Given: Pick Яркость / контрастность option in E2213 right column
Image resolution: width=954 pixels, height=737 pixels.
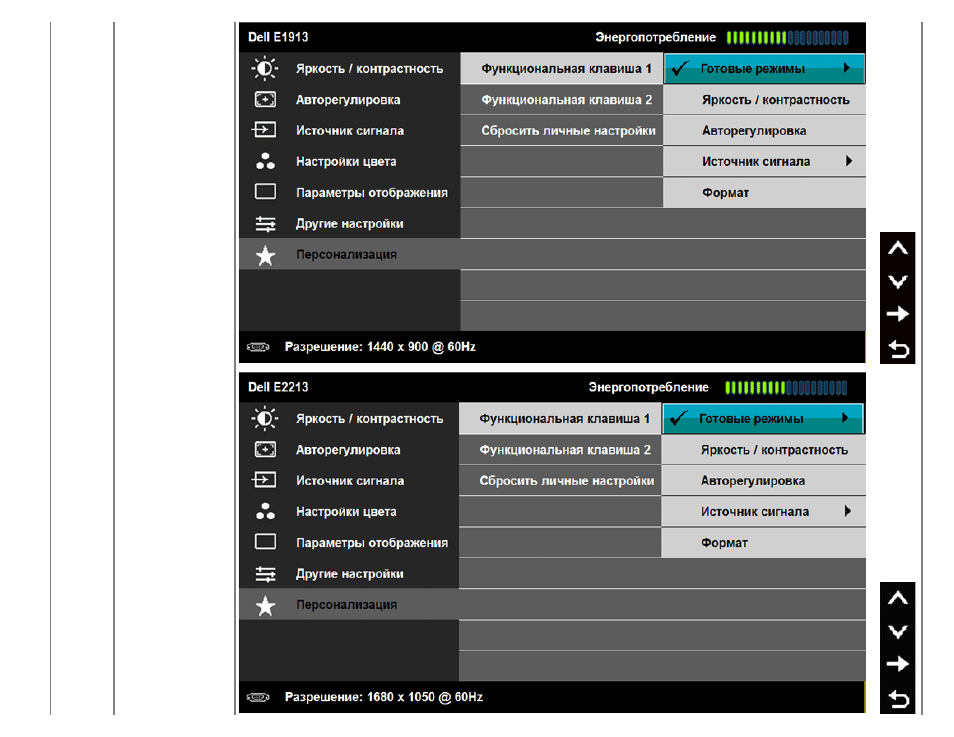Looking at the screenshot, I should coord(764,449).
